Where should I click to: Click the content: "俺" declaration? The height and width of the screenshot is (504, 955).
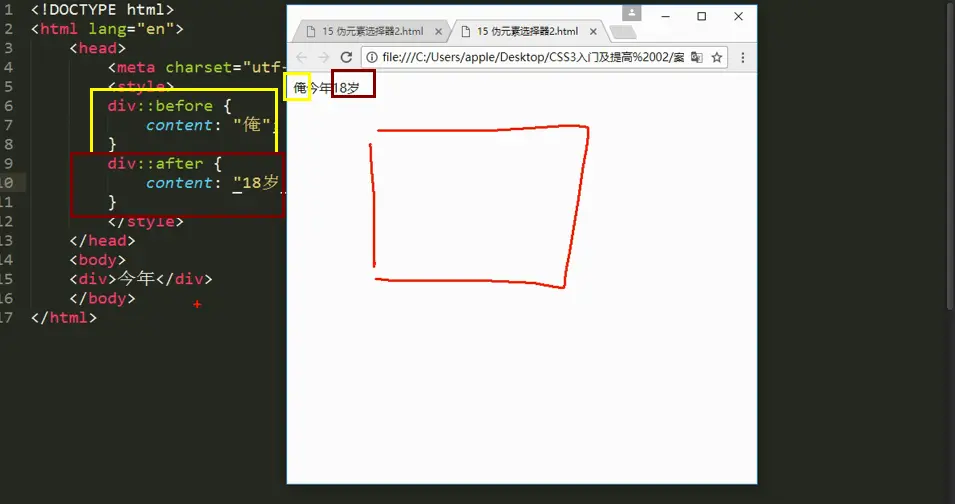(212, 125)
